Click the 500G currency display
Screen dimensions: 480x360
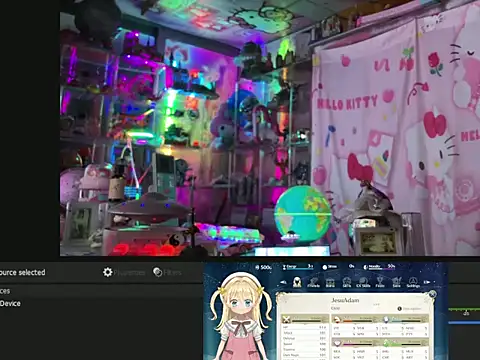point(263,267)
